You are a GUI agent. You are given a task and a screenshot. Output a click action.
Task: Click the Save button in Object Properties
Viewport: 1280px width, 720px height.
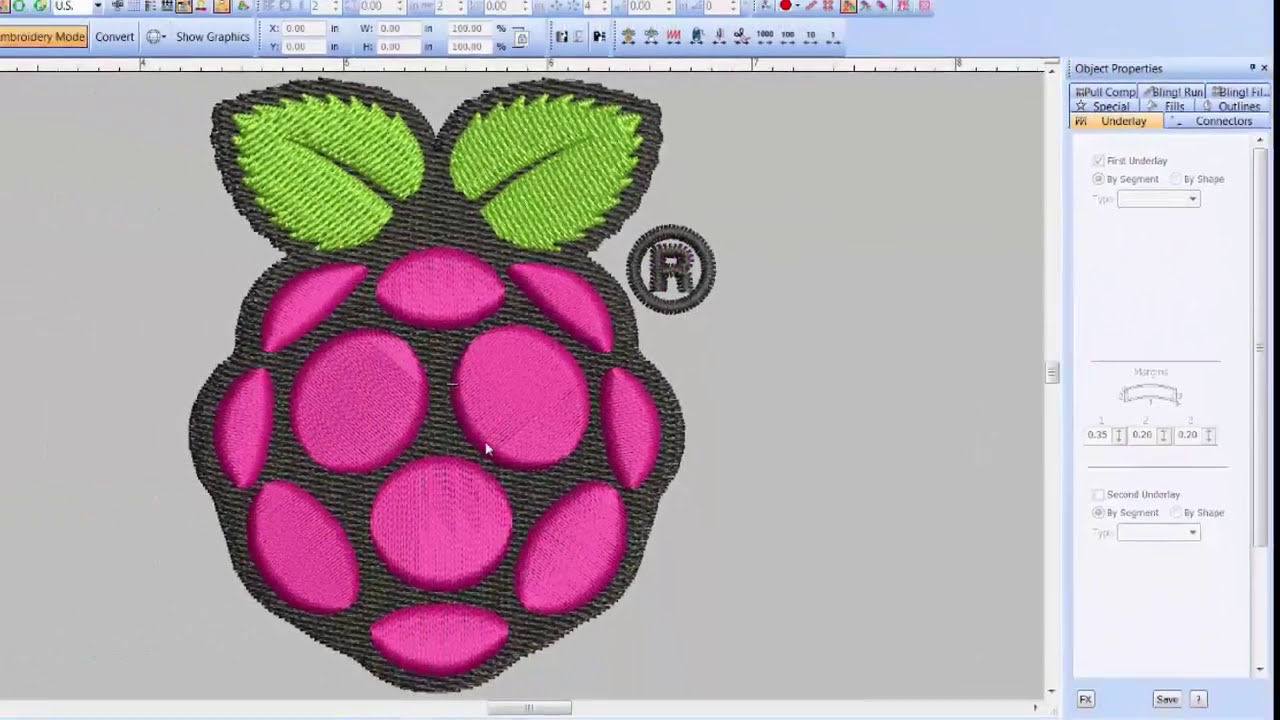(x=1167, y=699)
